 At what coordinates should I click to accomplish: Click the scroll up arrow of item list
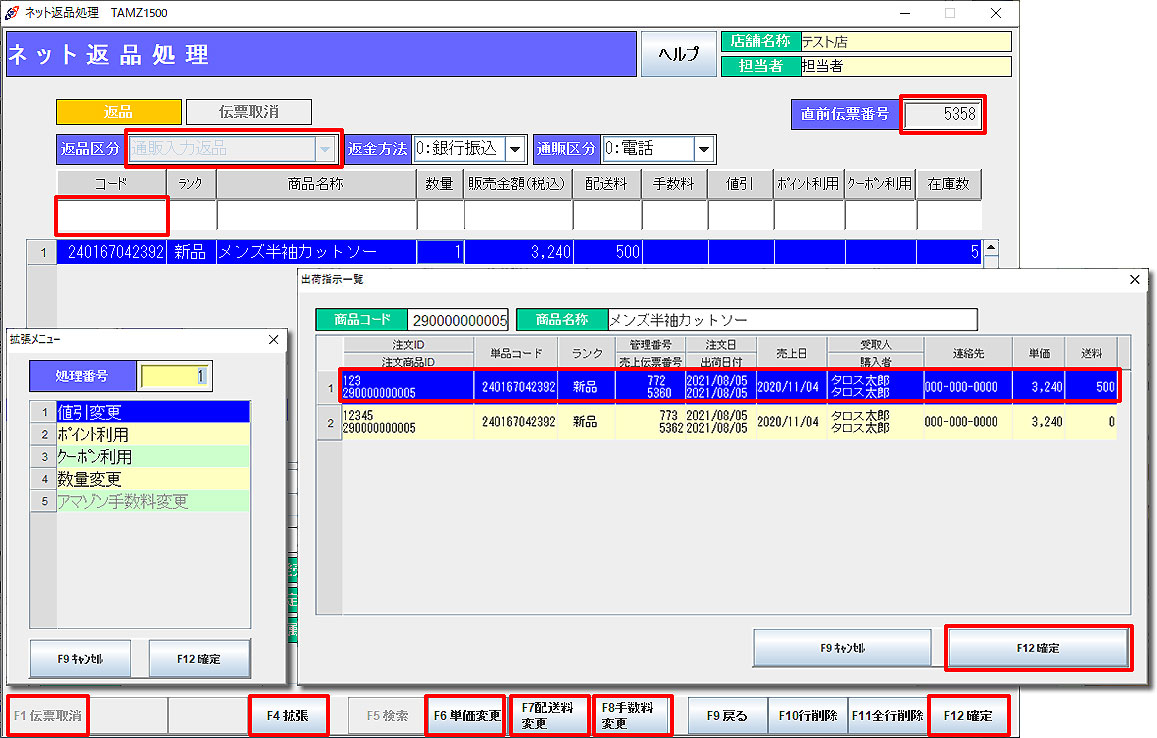click(991, 247)
